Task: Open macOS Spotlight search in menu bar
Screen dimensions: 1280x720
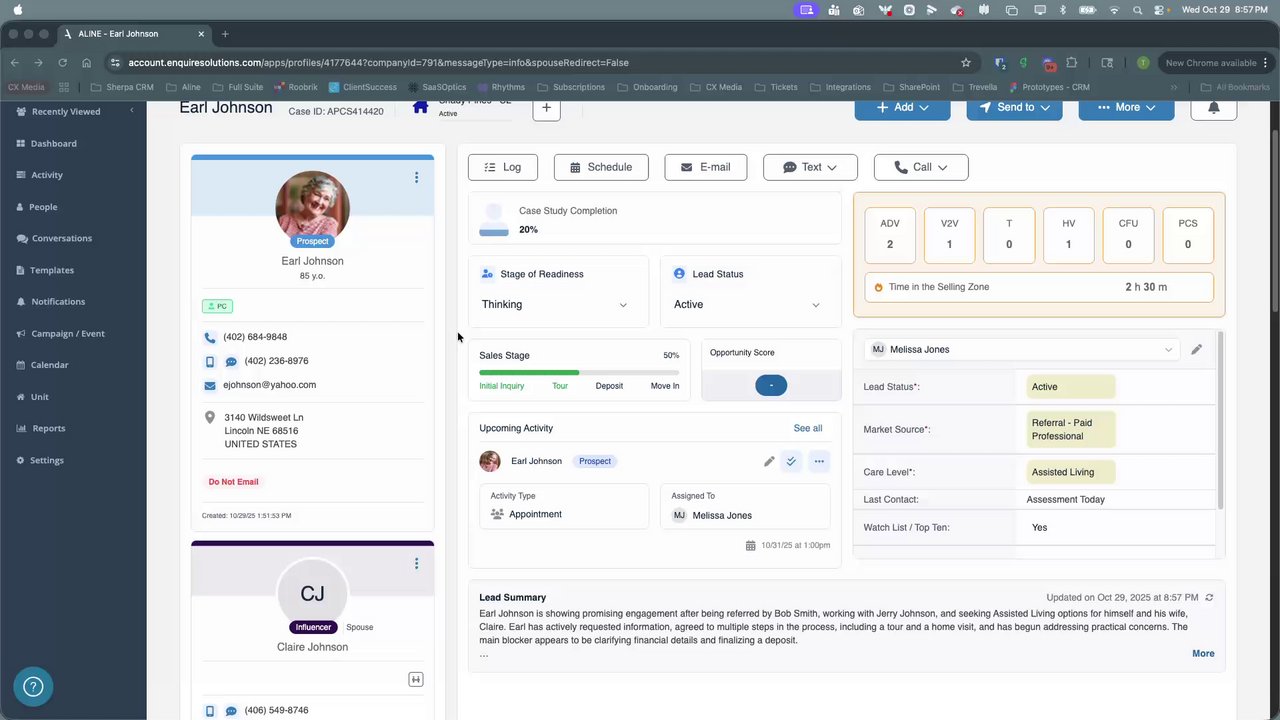Action: point(1138,10)
